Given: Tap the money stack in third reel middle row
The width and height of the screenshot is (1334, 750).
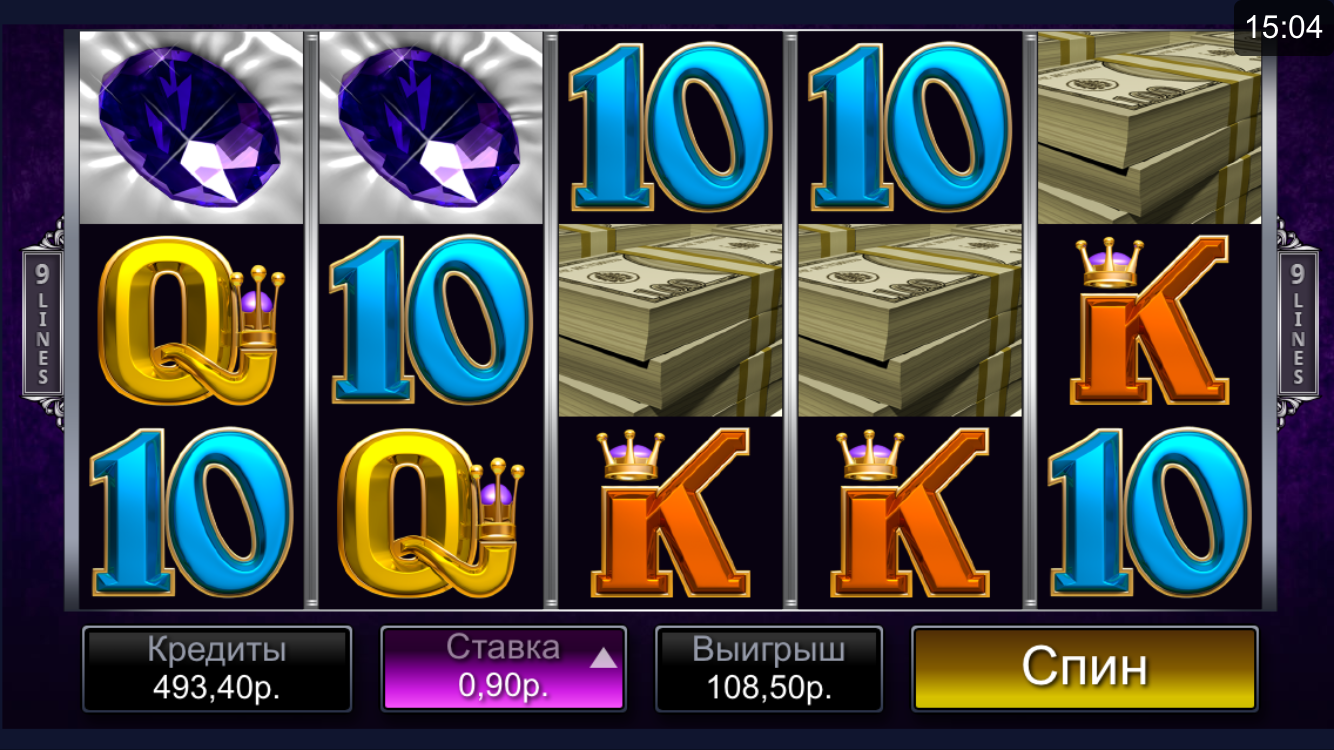Looking at the screenshot, I should 670,320.
